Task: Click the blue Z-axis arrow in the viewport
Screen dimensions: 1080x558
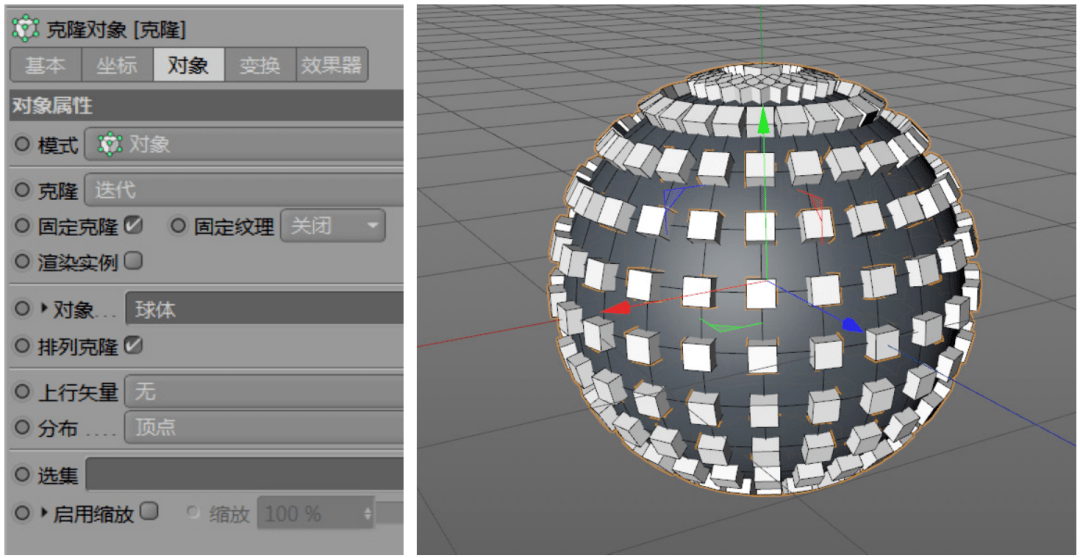Action: click(853, 324)
